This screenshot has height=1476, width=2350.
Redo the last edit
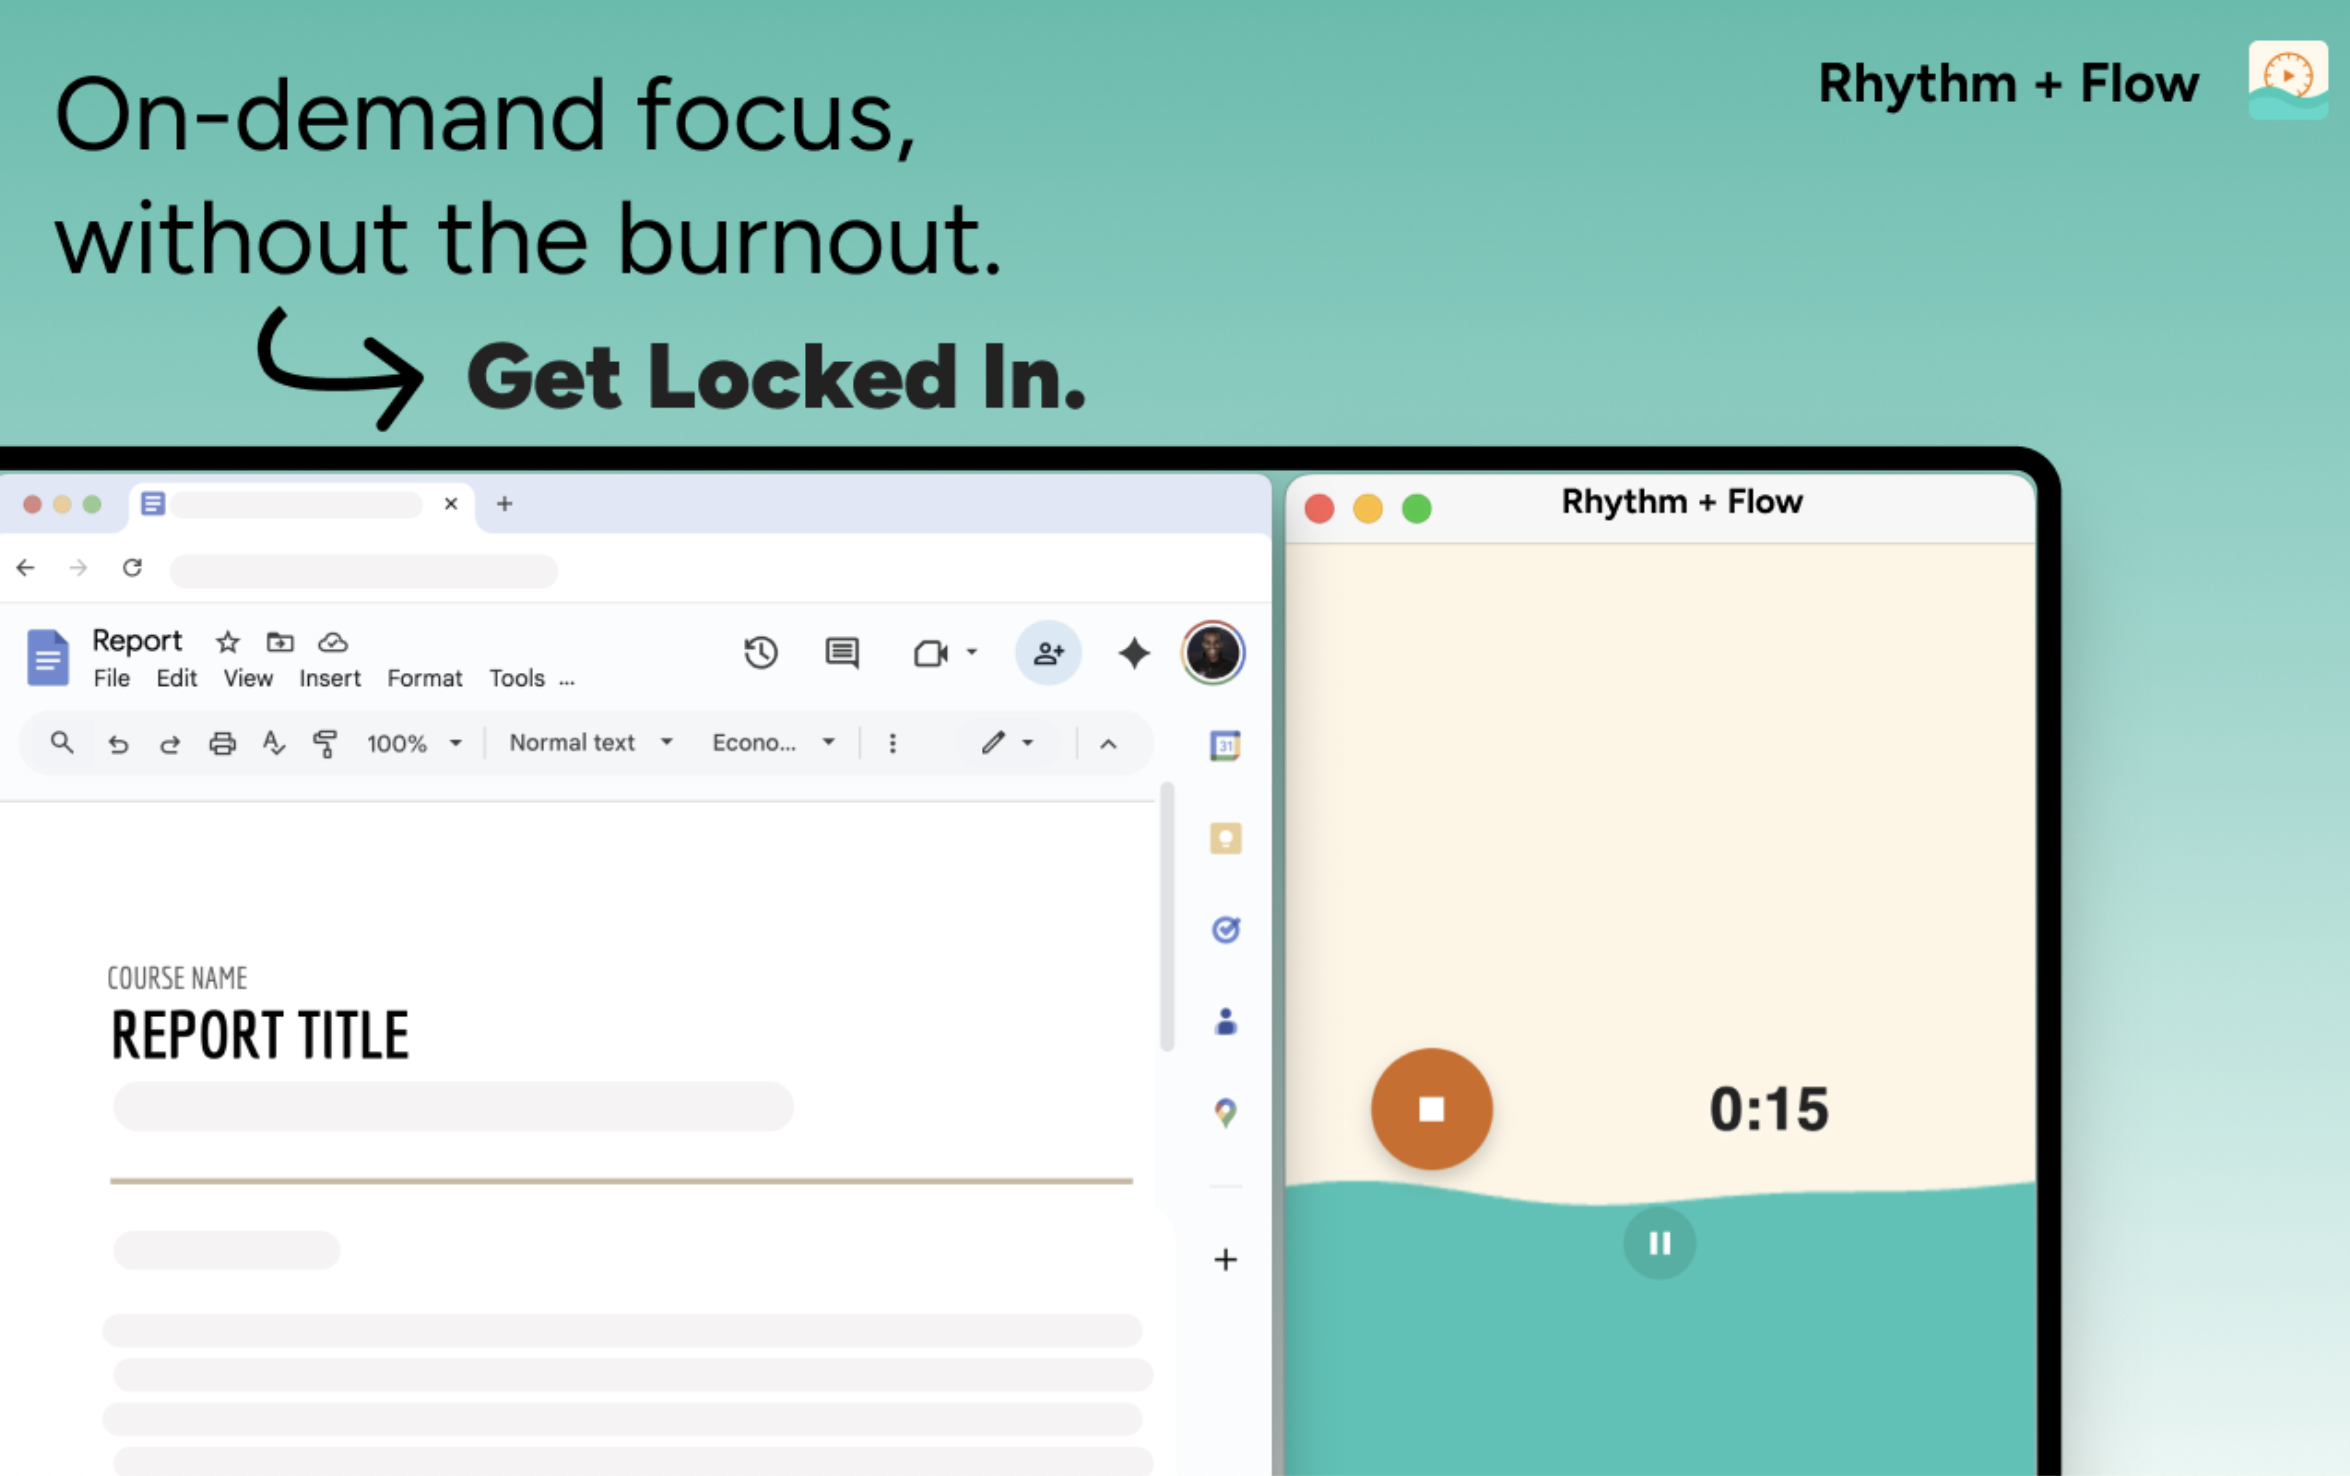click(170, 744)
